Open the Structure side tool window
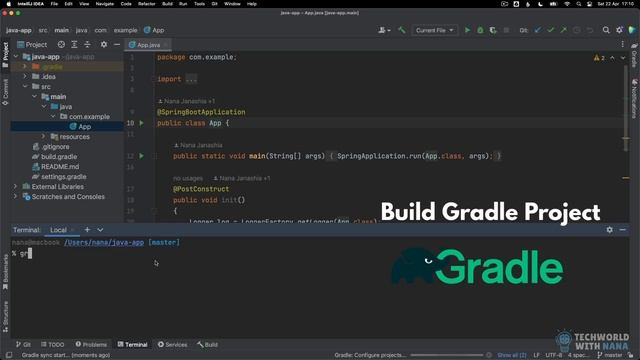The height and width of the screenshot is (360, 640). coord(5,317)
